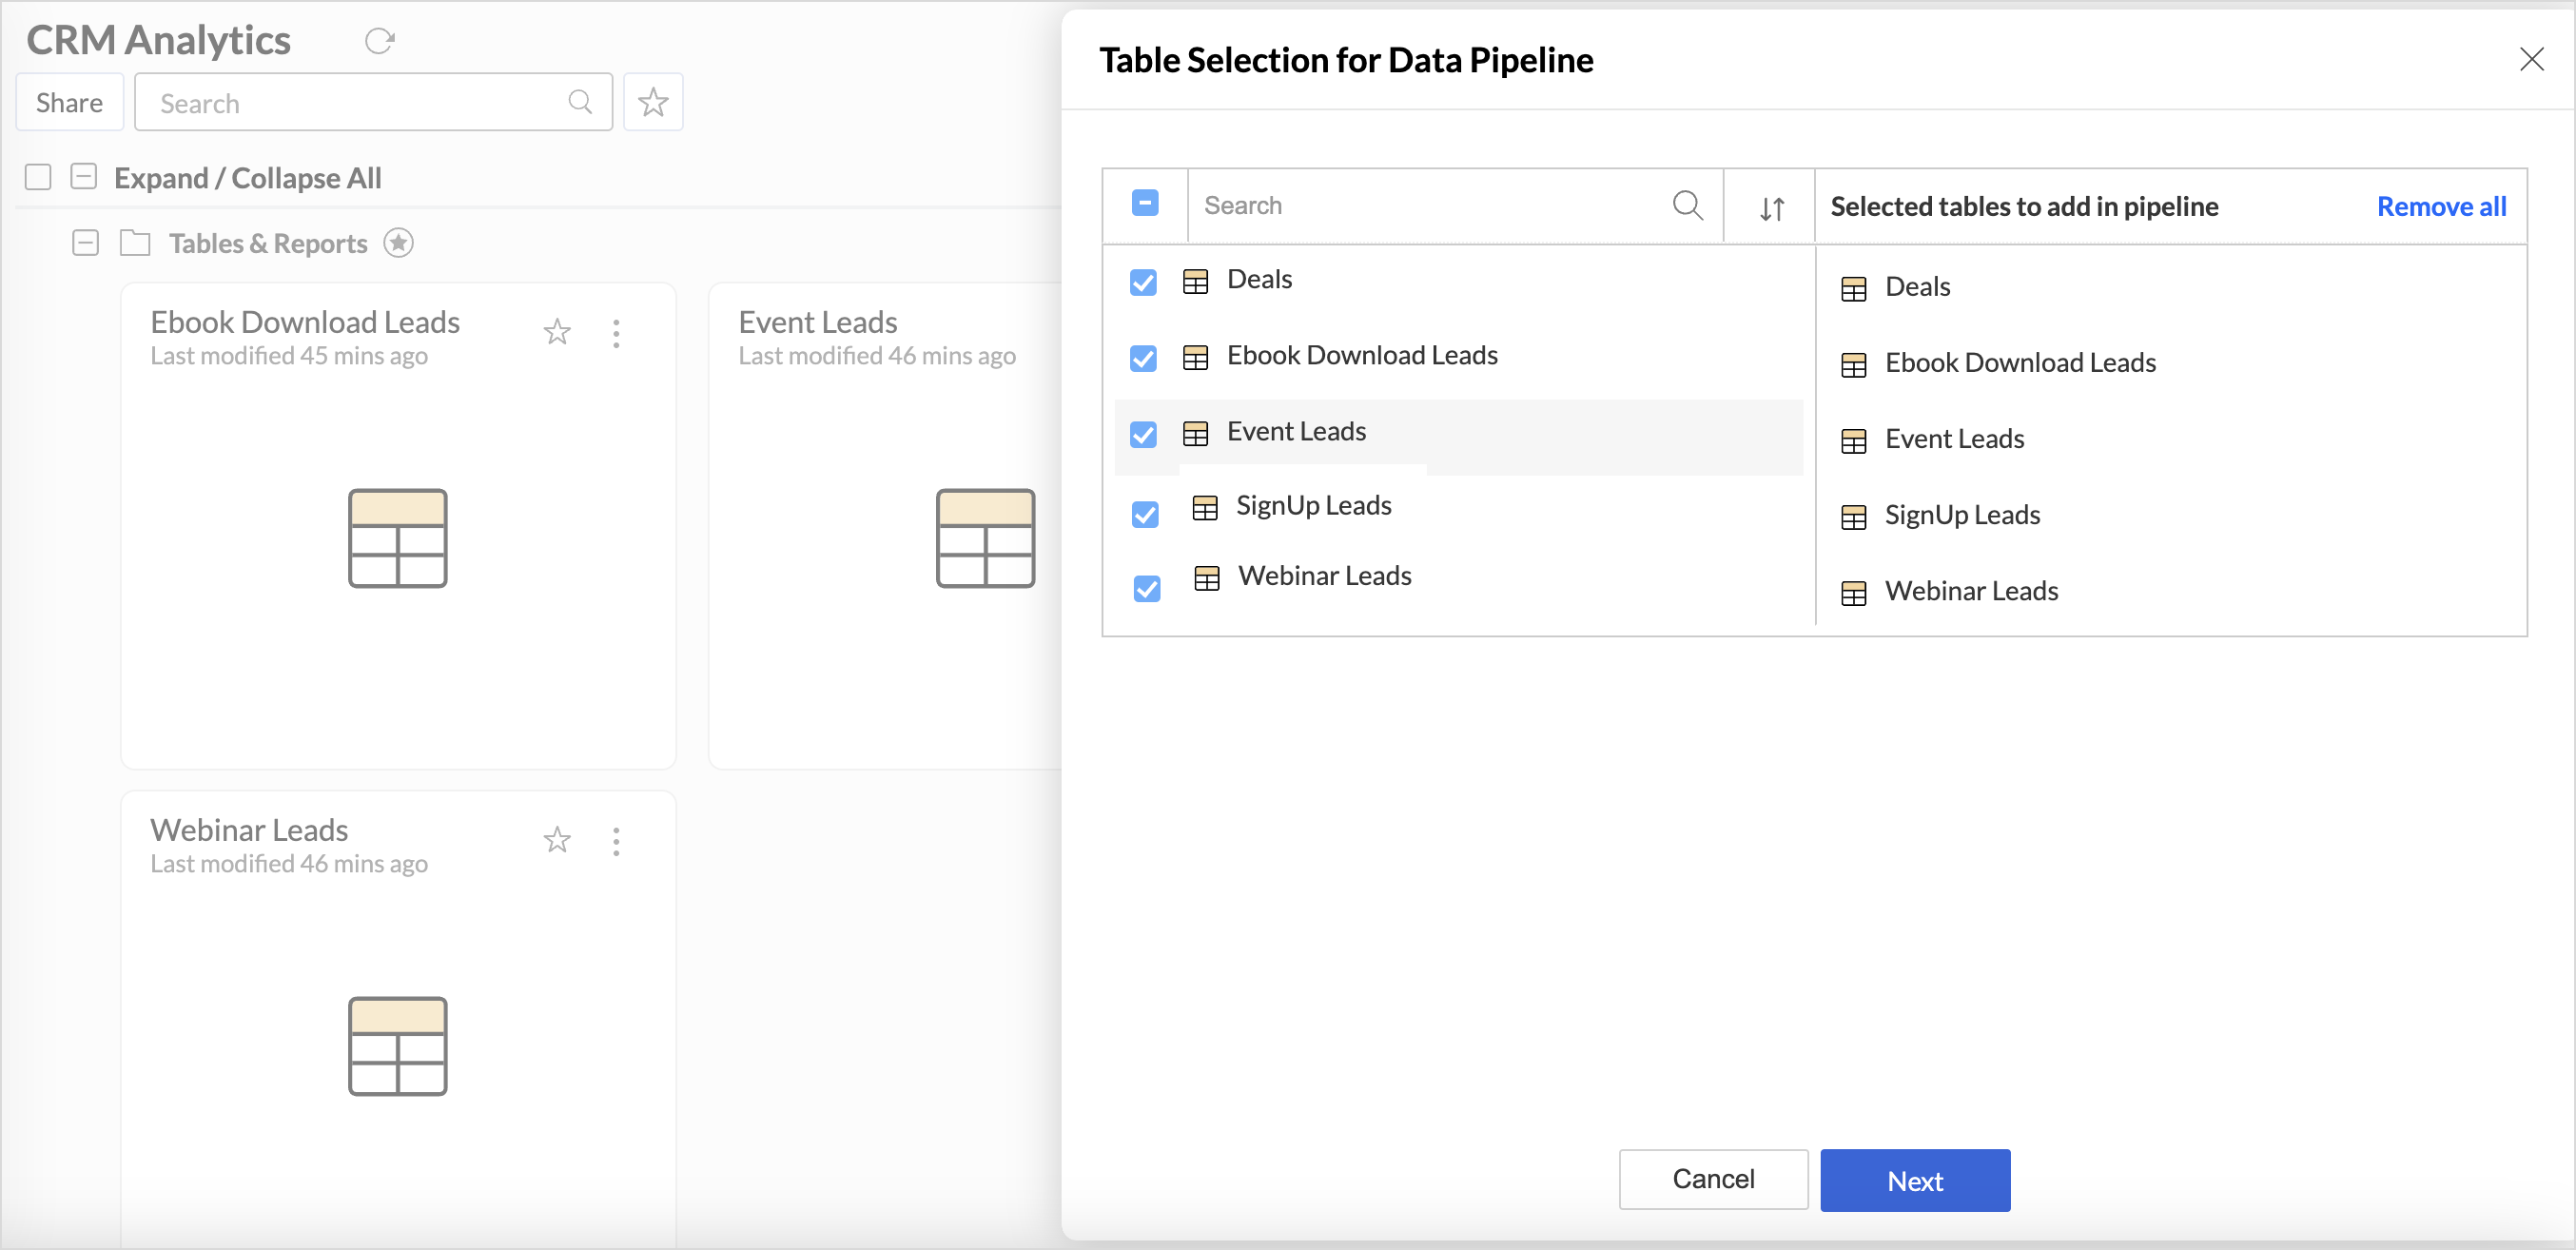Click the Next button
The image size is (2576, 1250).
pyautogui.click(x=1914, y=1180)
